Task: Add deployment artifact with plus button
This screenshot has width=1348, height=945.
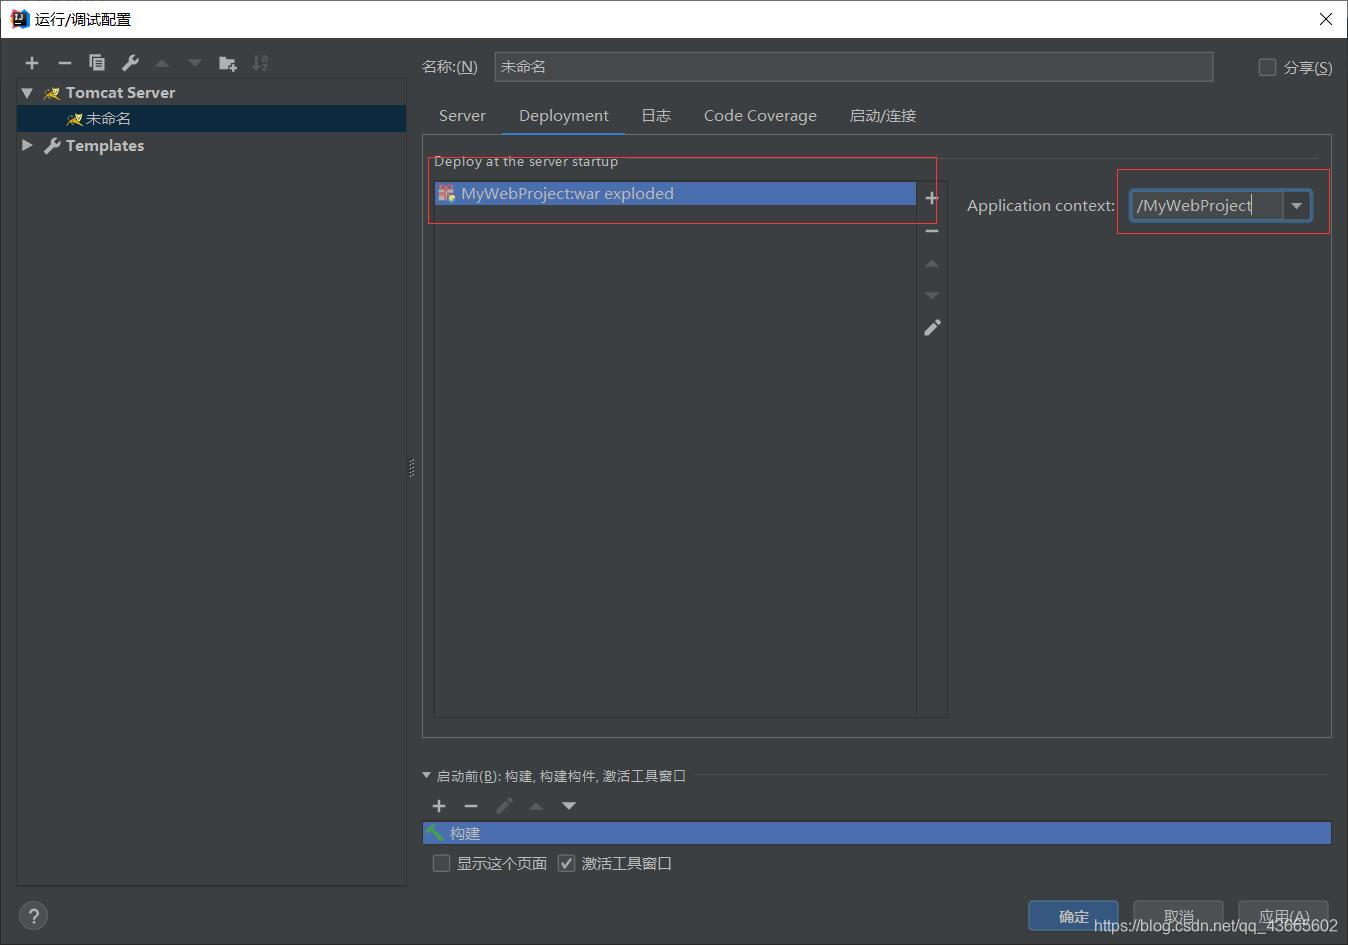Action: click(932, 198)
